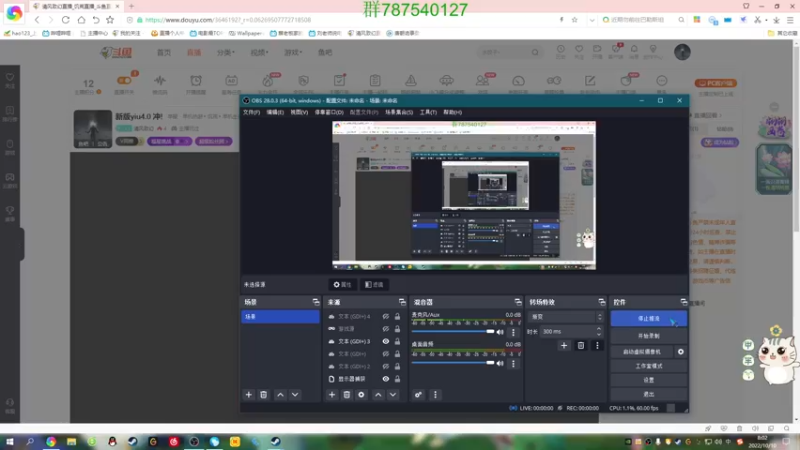Expand the 游戏 dropdown in Douyu navbar
The width and height of the screenshot is (800, 450).
(293, 52)
